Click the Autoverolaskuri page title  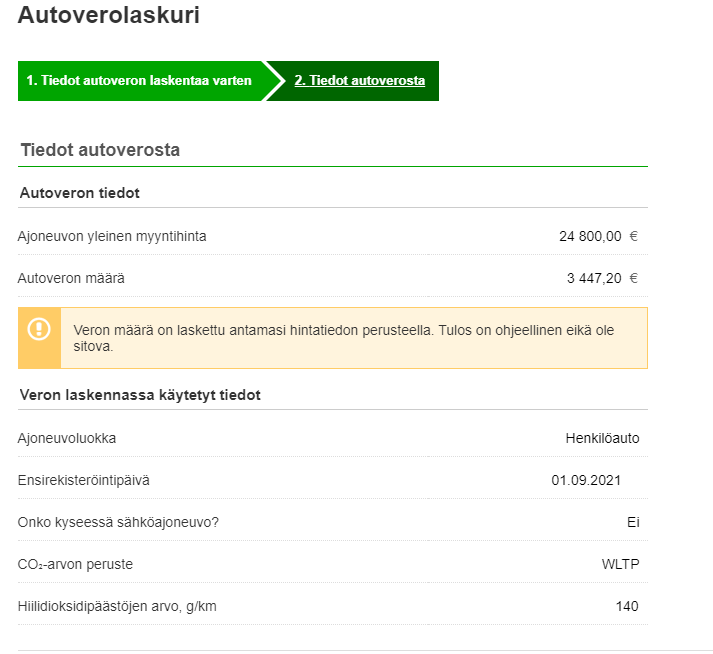(x=108, y=16)
